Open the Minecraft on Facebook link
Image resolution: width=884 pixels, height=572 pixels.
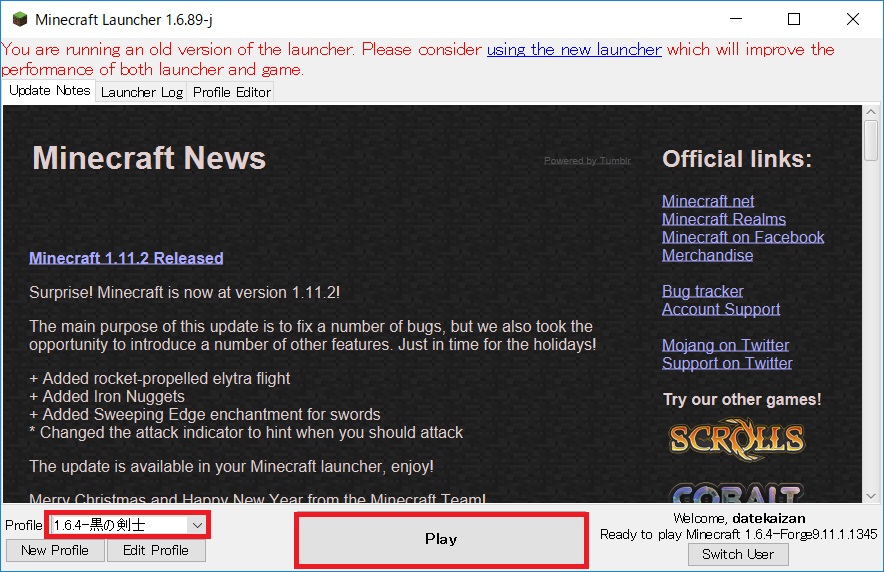click(x=743, y=237)
